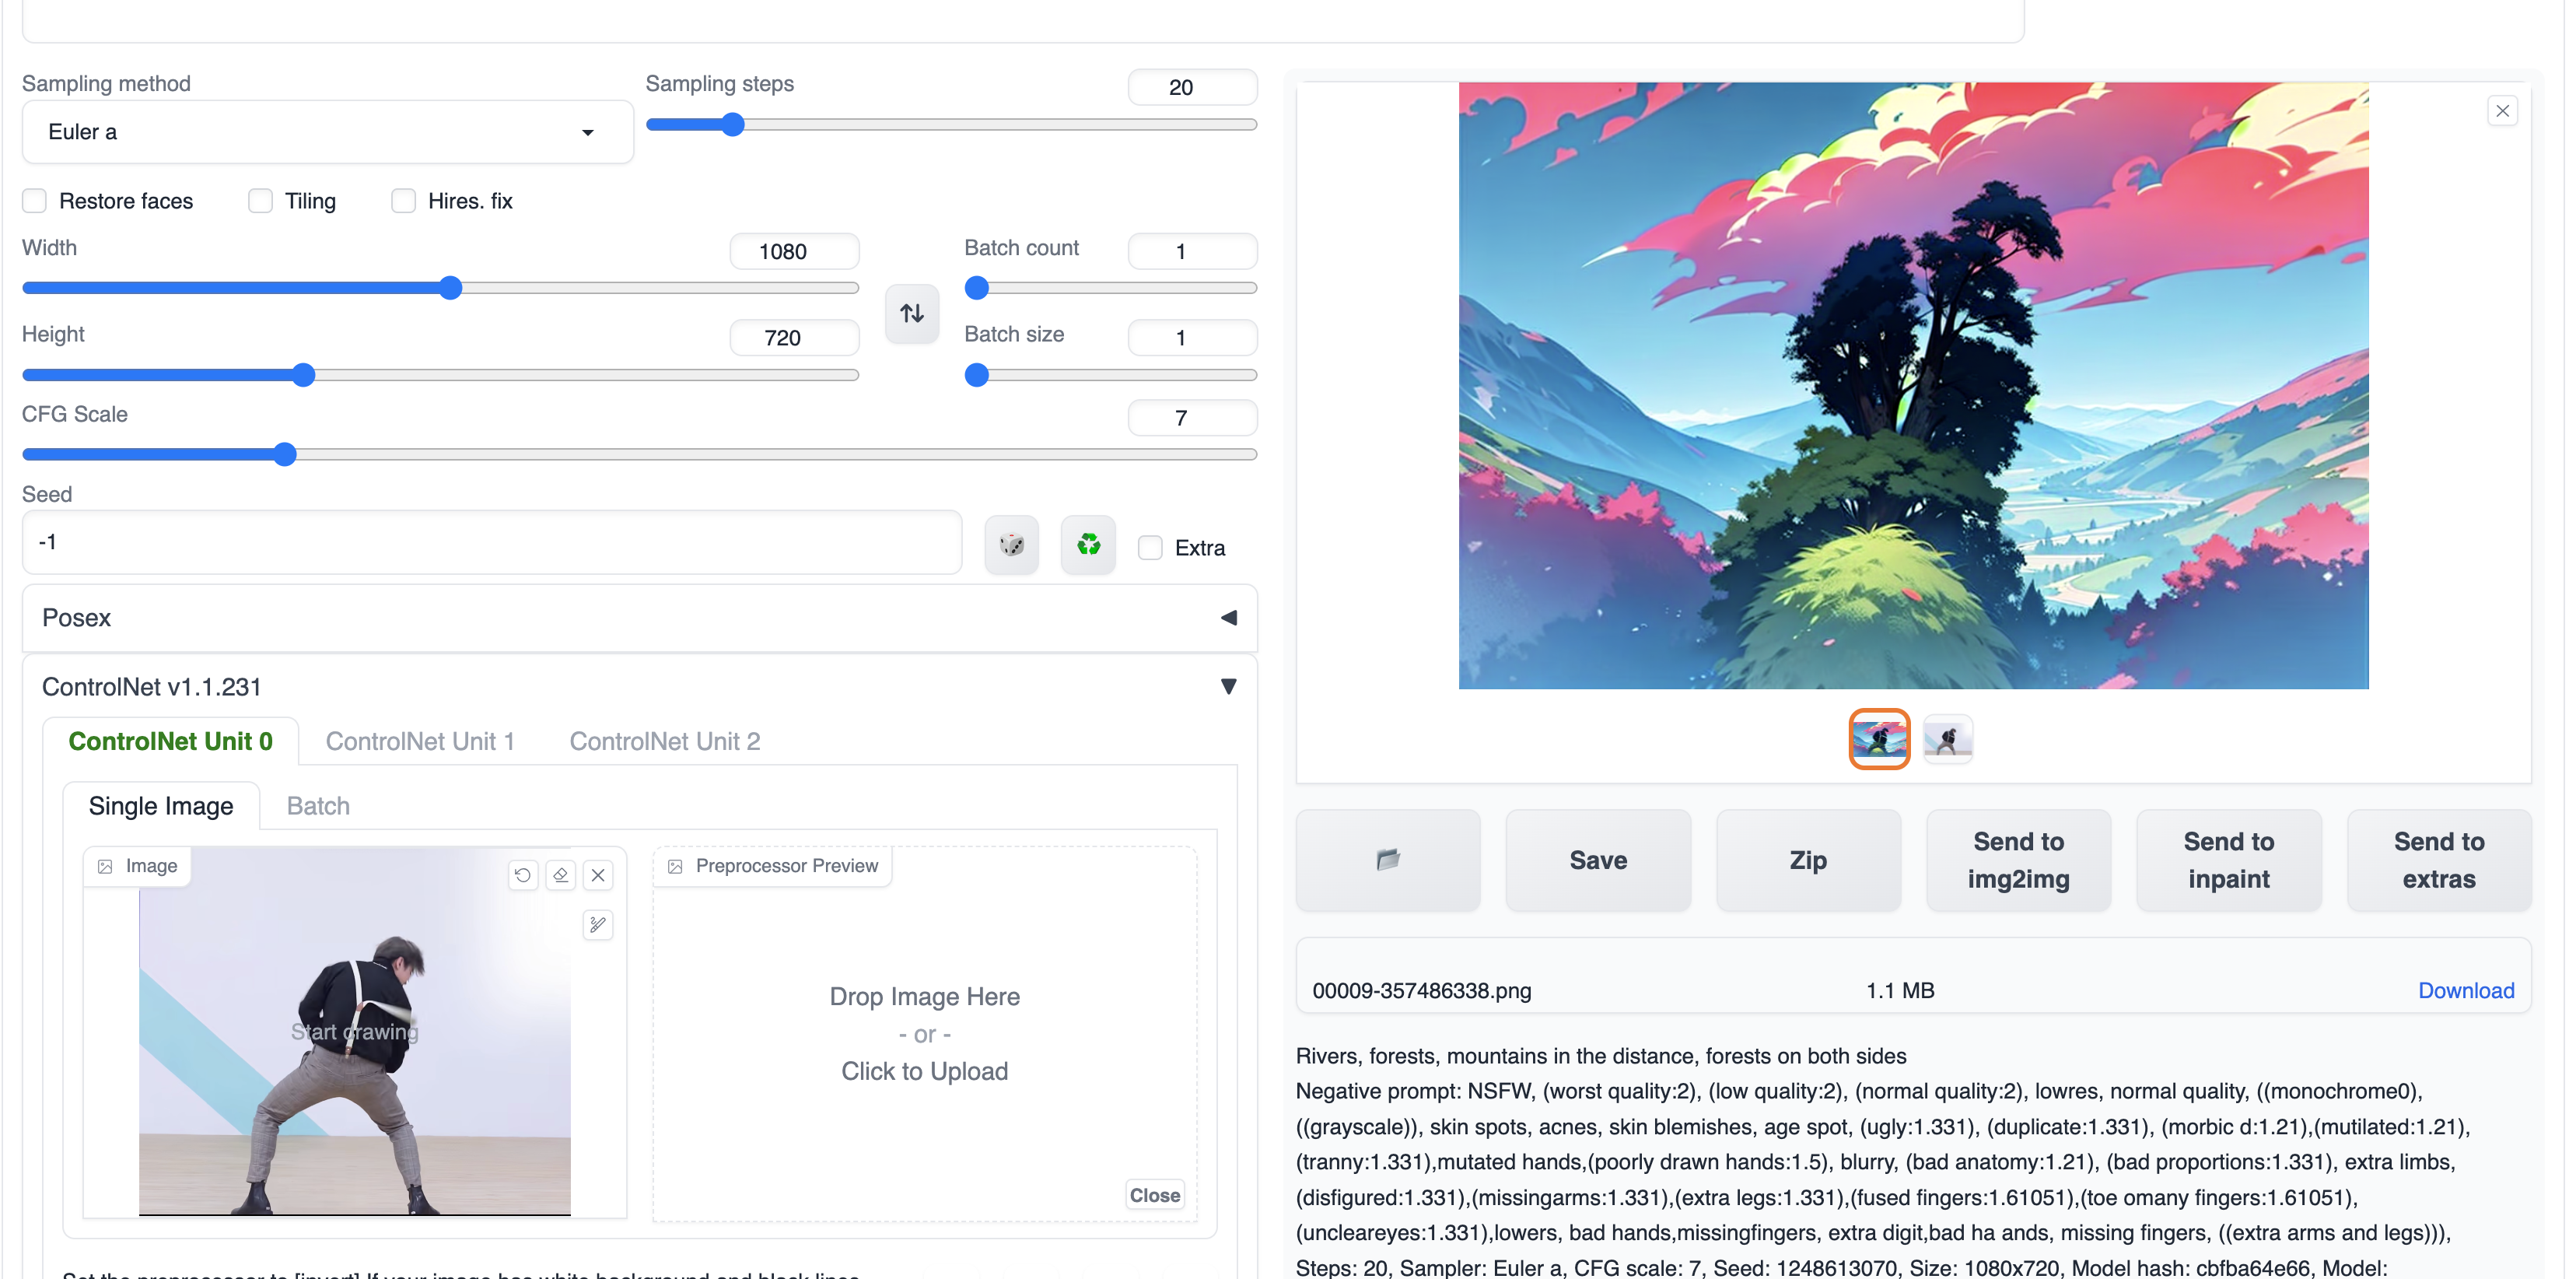Screen dimensions: 2576x1279
Task: Enable Hires. fix checkbox
Action: pyautogui.click(x=403, y=201)
